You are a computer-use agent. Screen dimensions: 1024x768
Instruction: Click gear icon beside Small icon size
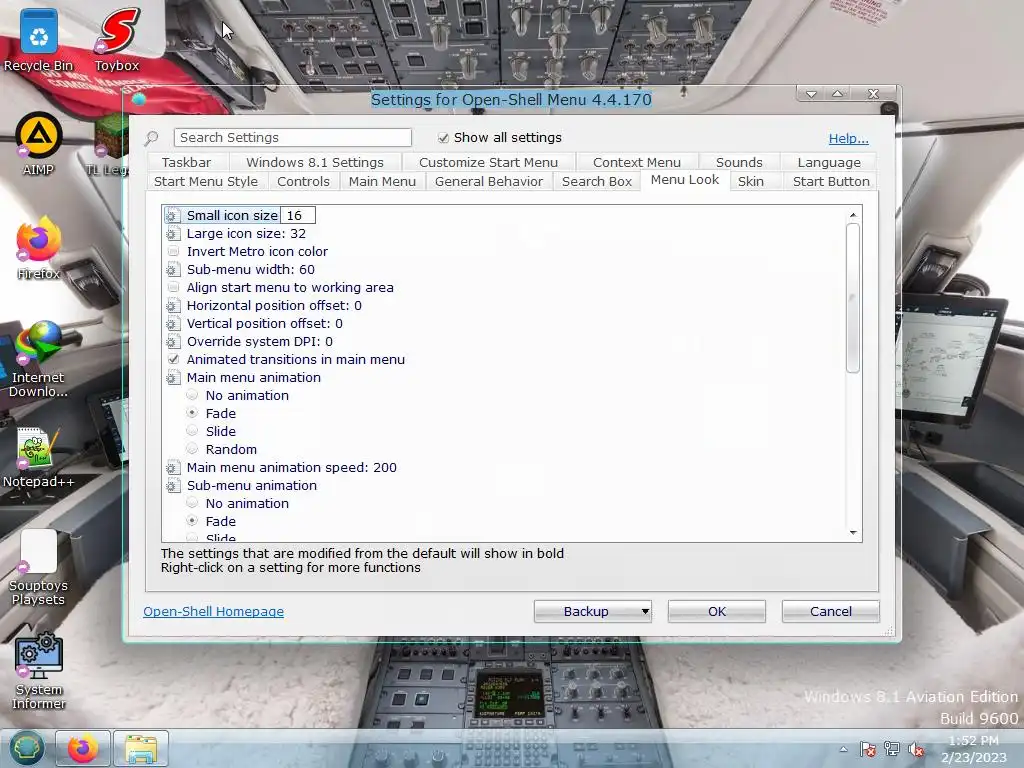click(172, 216)
